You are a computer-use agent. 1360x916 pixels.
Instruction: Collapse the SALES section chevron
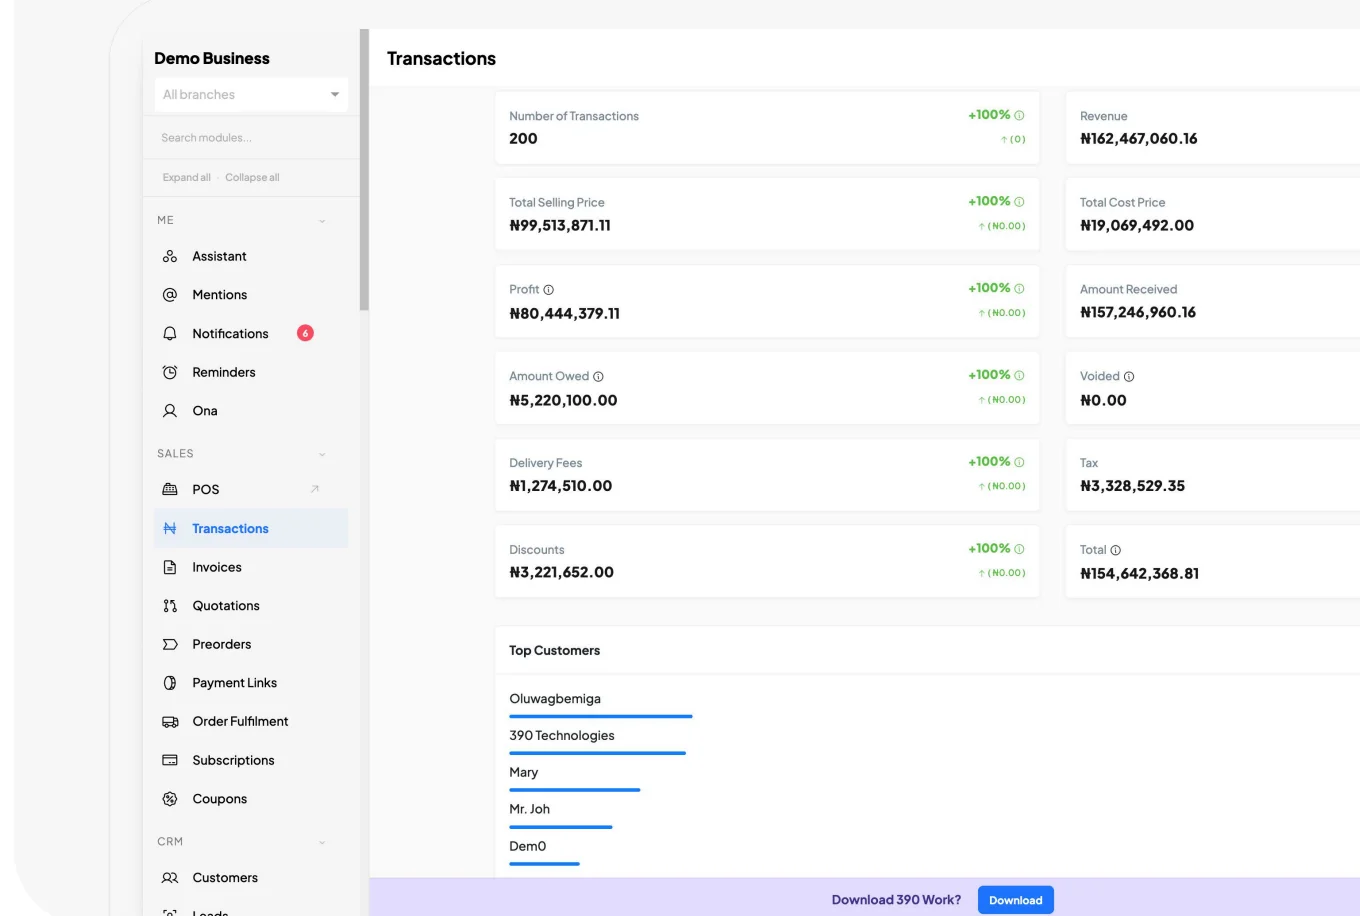pos(322,454)
